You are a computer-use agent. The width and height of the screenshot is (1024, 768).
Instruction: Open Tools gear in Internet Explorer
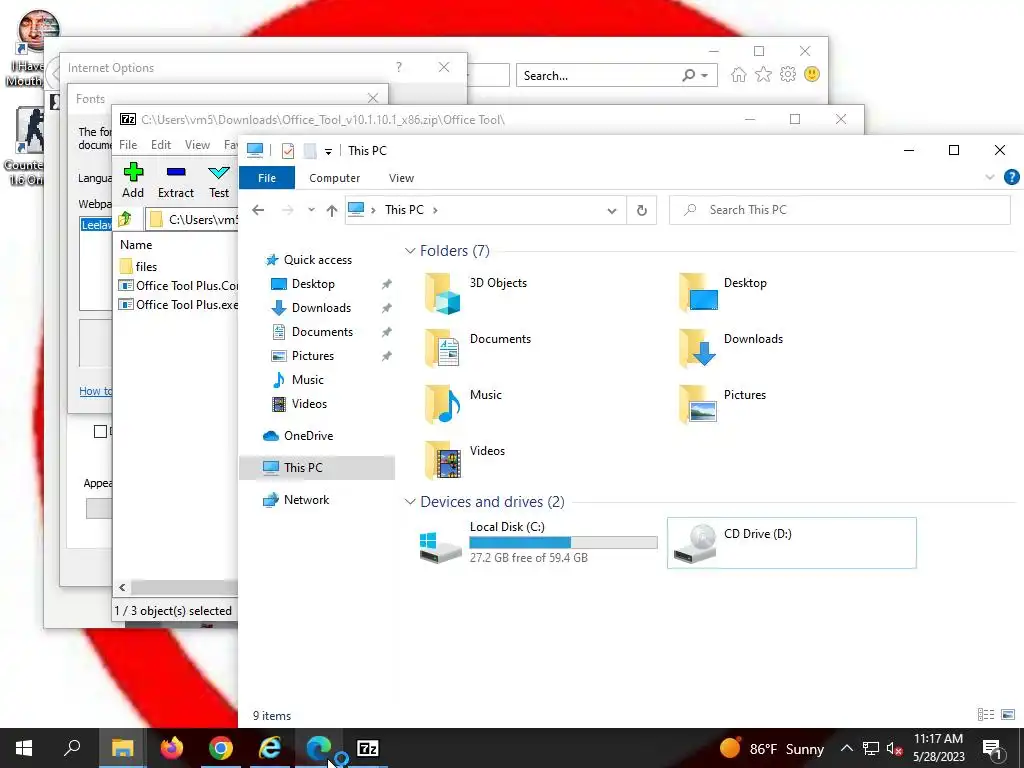tap(788, 74)
